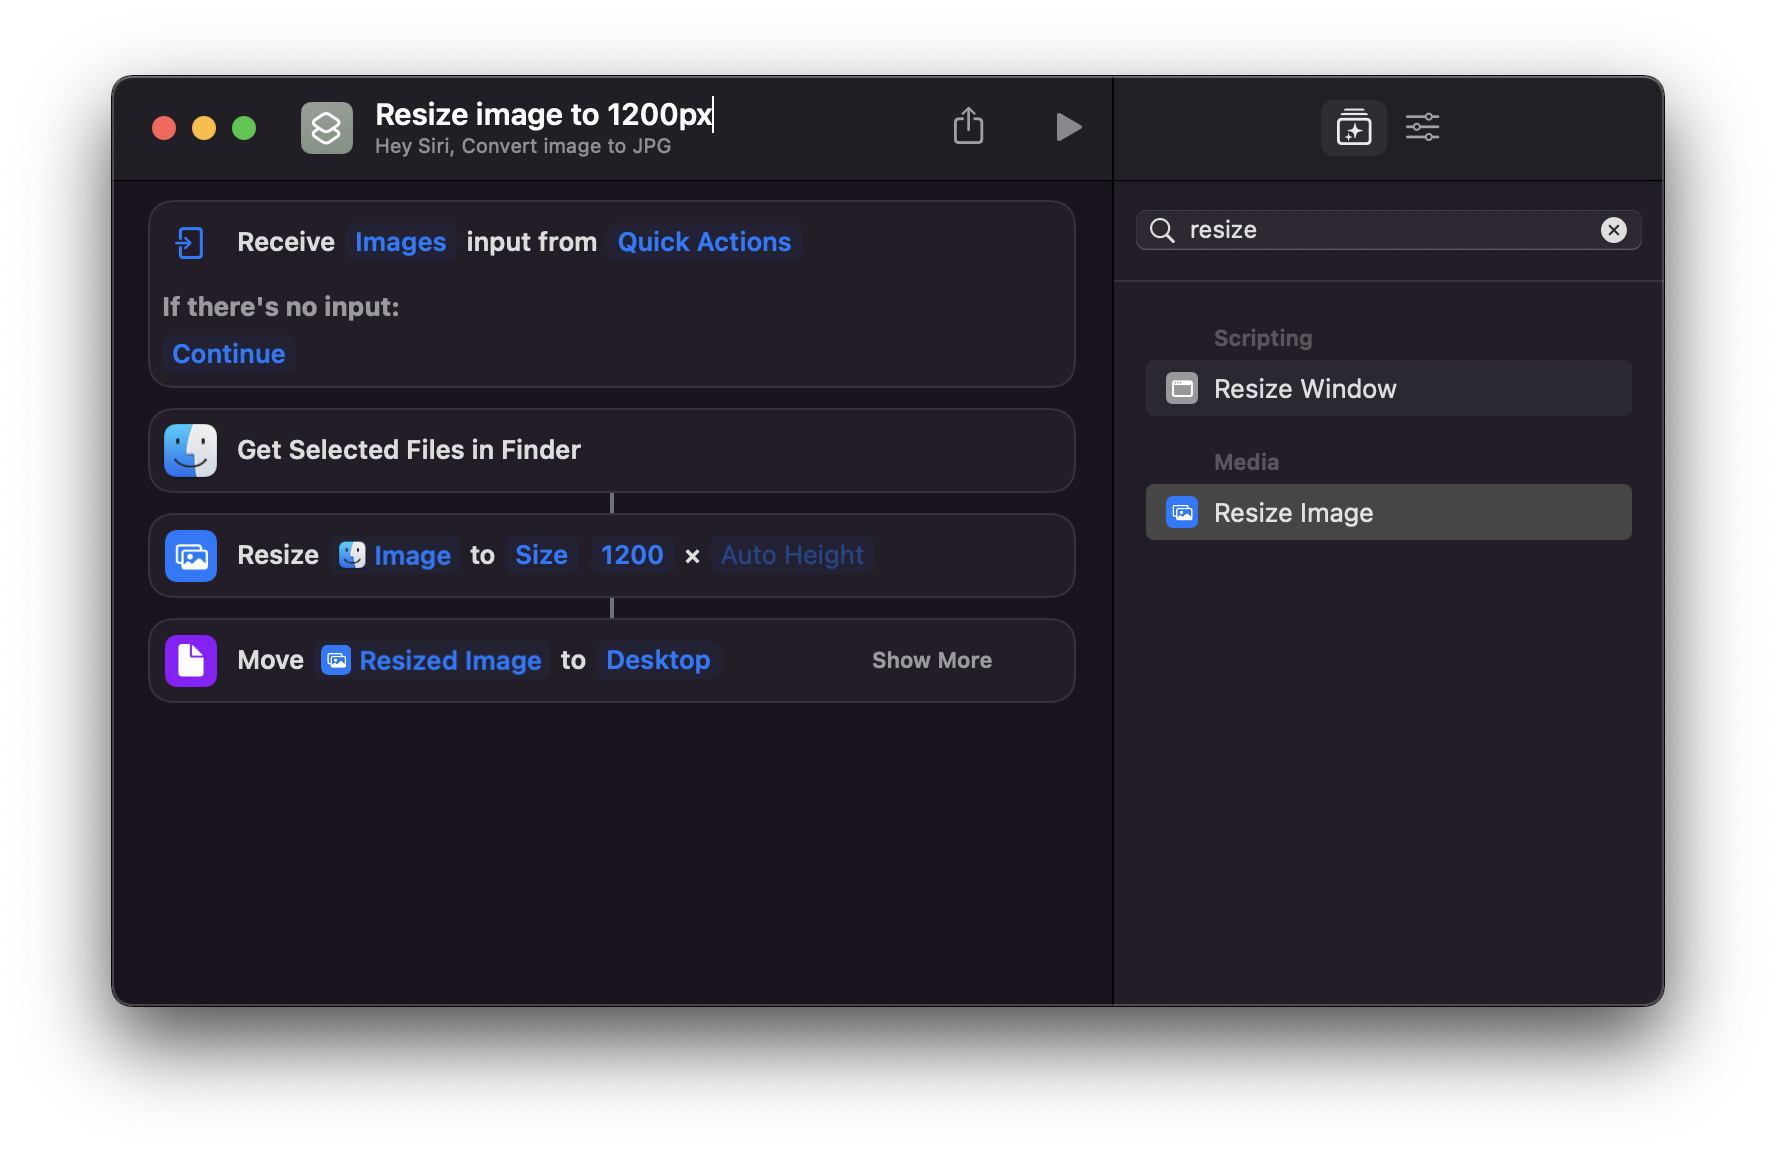
Task: Open the Quick Actions source dropdown
Action: 704,242
